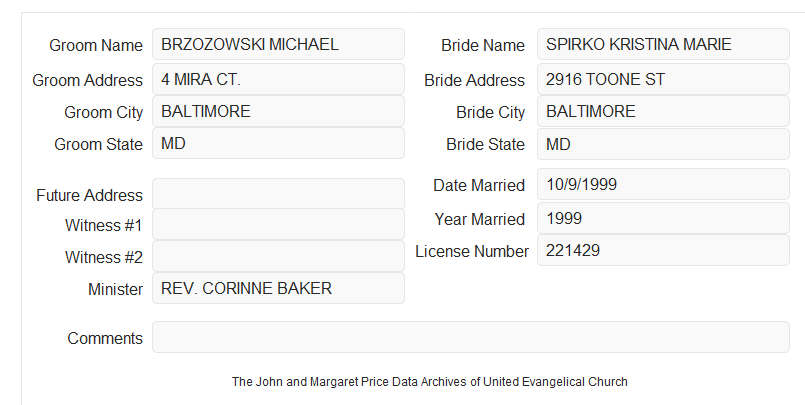
Task: Click the Year Married field
Action: [x=663, y=218]
